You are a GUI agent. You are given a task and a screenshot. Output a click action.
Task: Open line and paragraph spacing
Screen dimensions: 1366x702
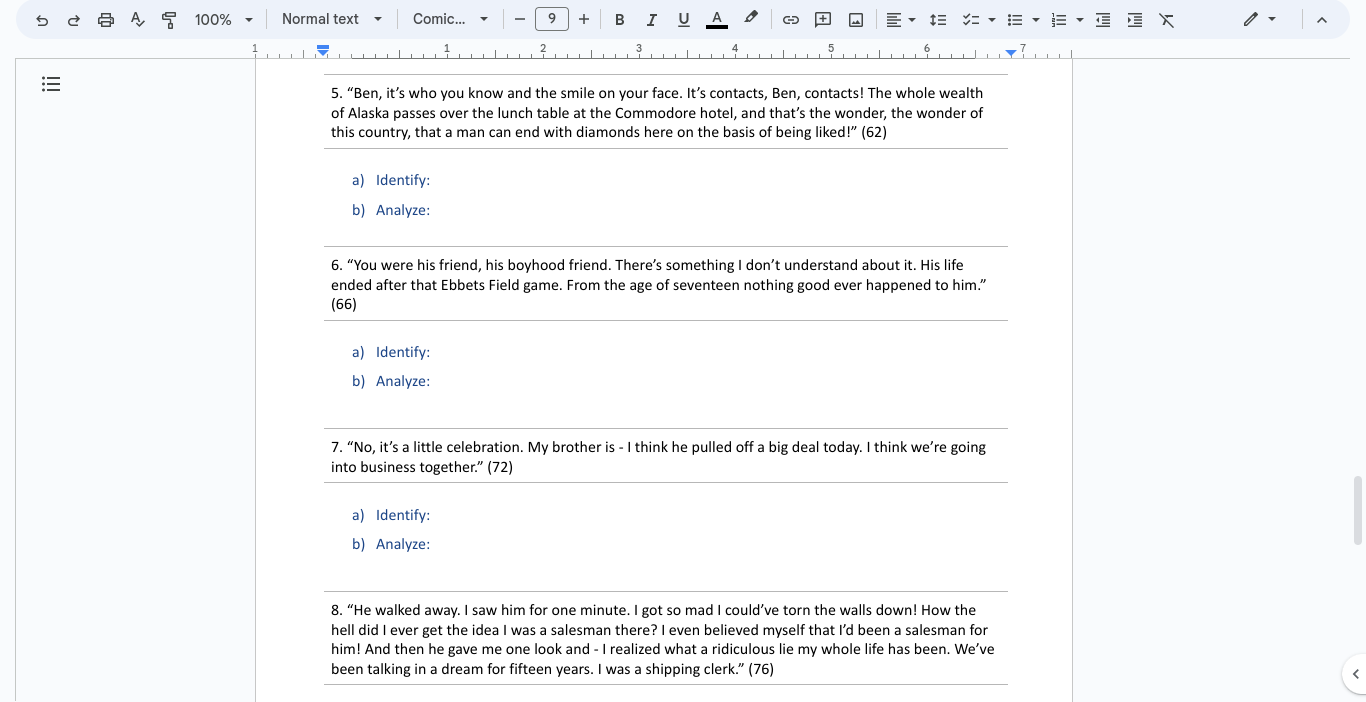(937, 20)
